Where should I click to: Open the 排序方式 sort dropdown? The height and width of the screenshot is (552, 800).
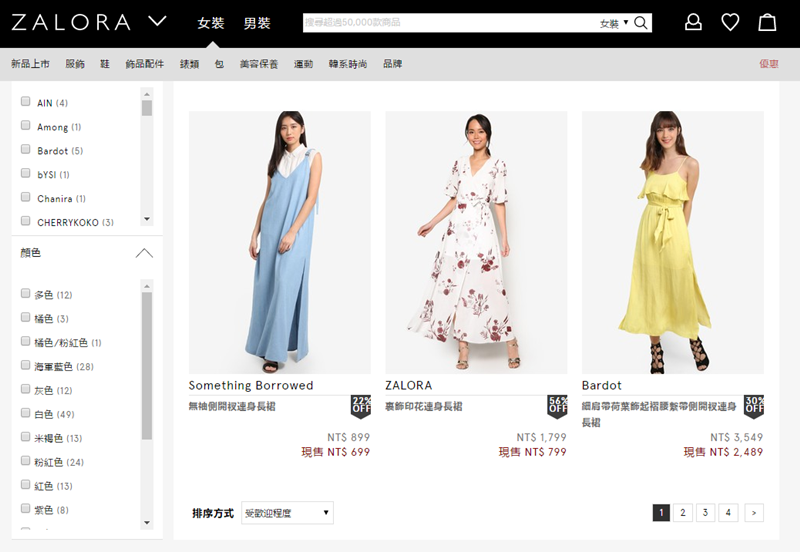pos(287,513)
